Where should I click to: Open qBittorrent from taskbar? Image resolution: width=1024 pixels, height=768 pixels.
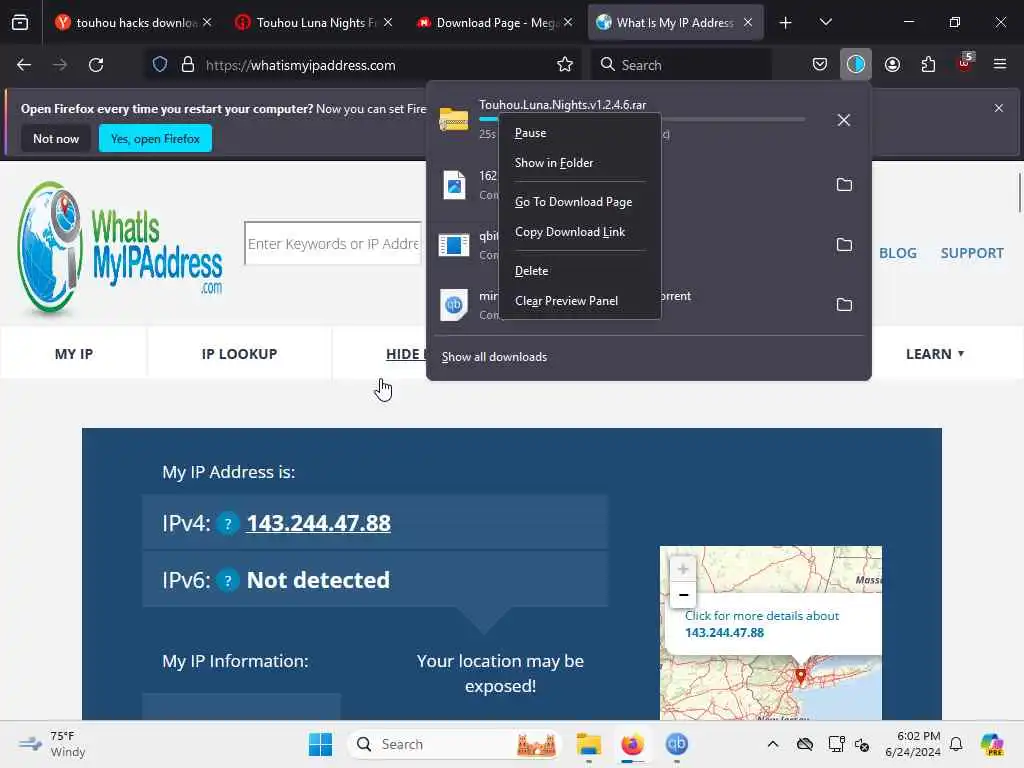(x=677, y=744)
